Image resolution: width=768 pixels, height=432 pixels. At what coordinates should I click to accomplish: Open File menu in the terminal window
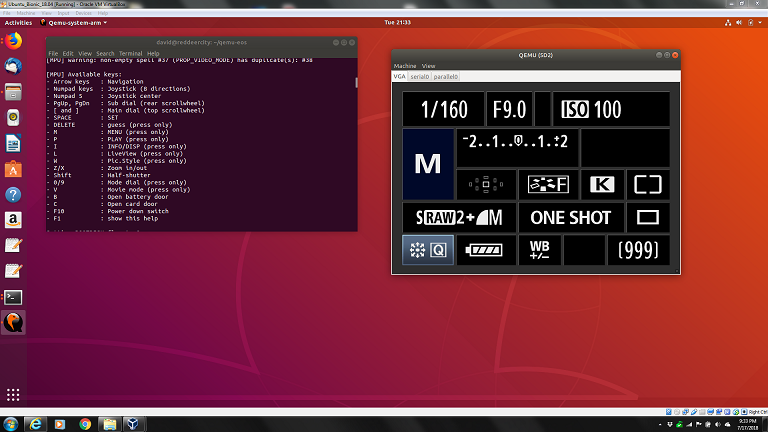(x=53, y=53)
